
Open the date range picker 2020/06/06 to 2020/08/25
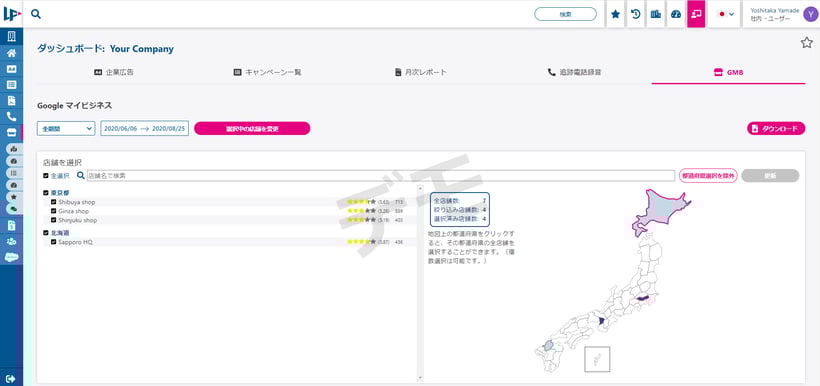point(144,129)
